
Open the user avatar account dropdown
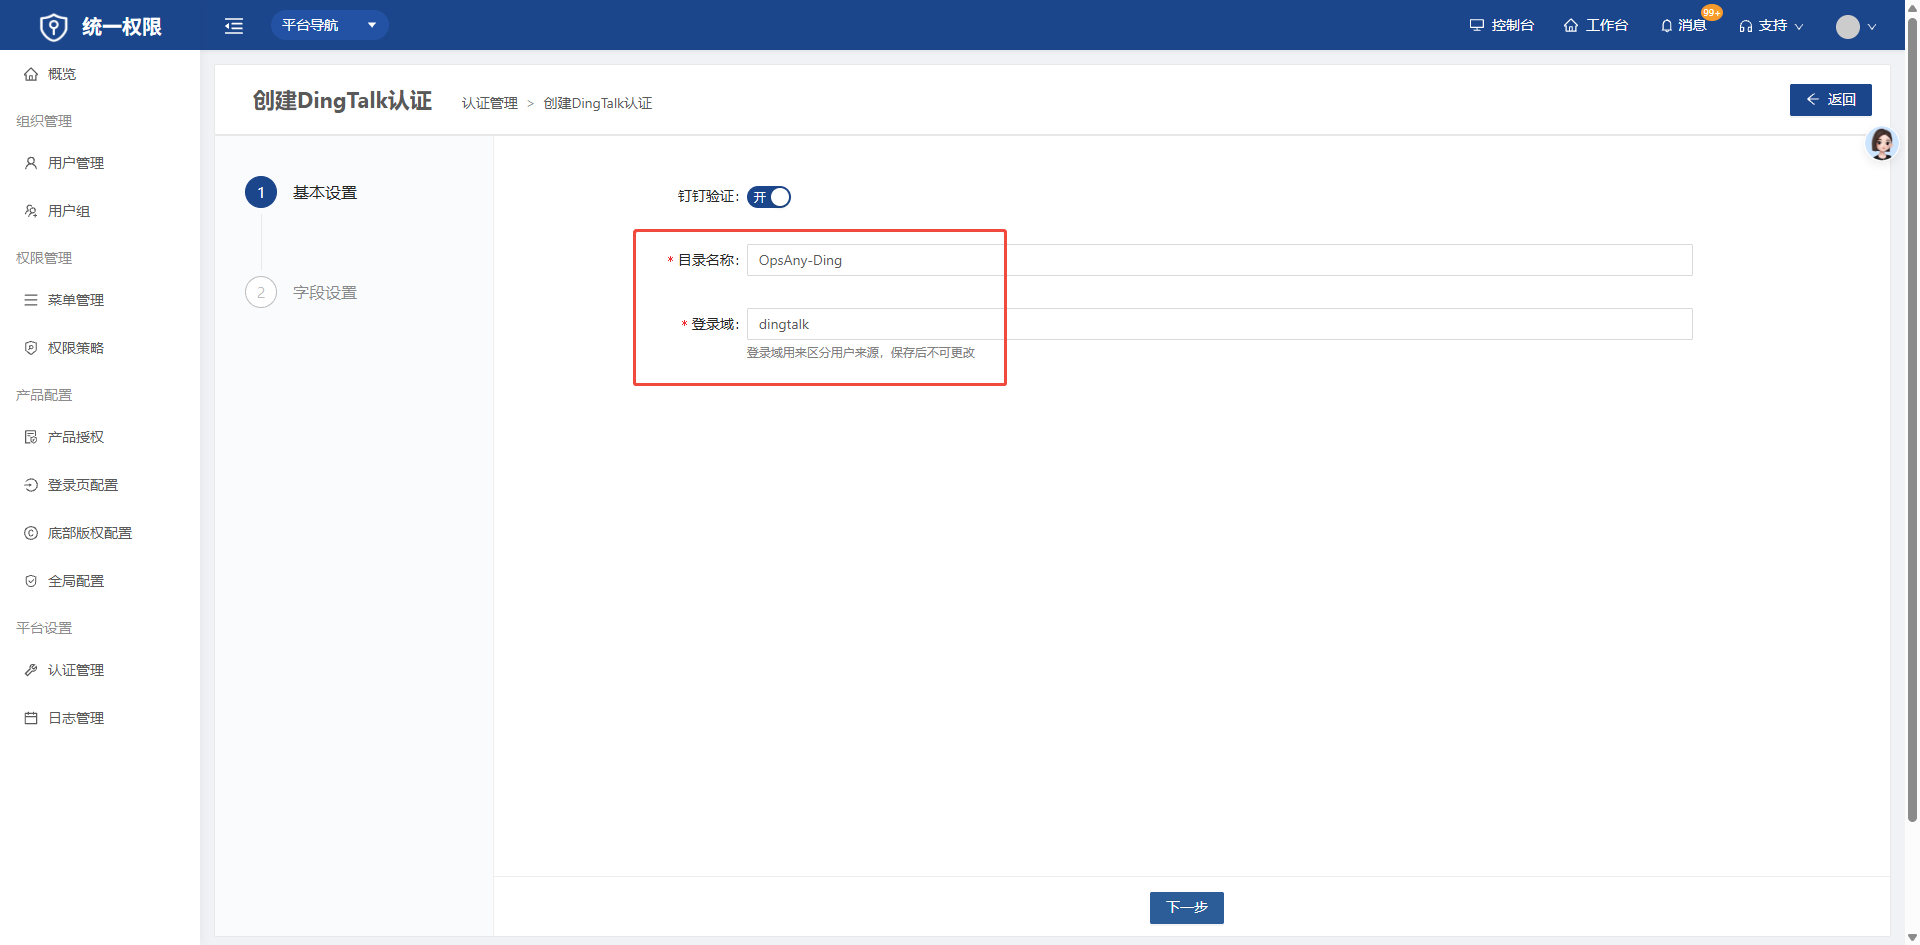point(1855,27)
